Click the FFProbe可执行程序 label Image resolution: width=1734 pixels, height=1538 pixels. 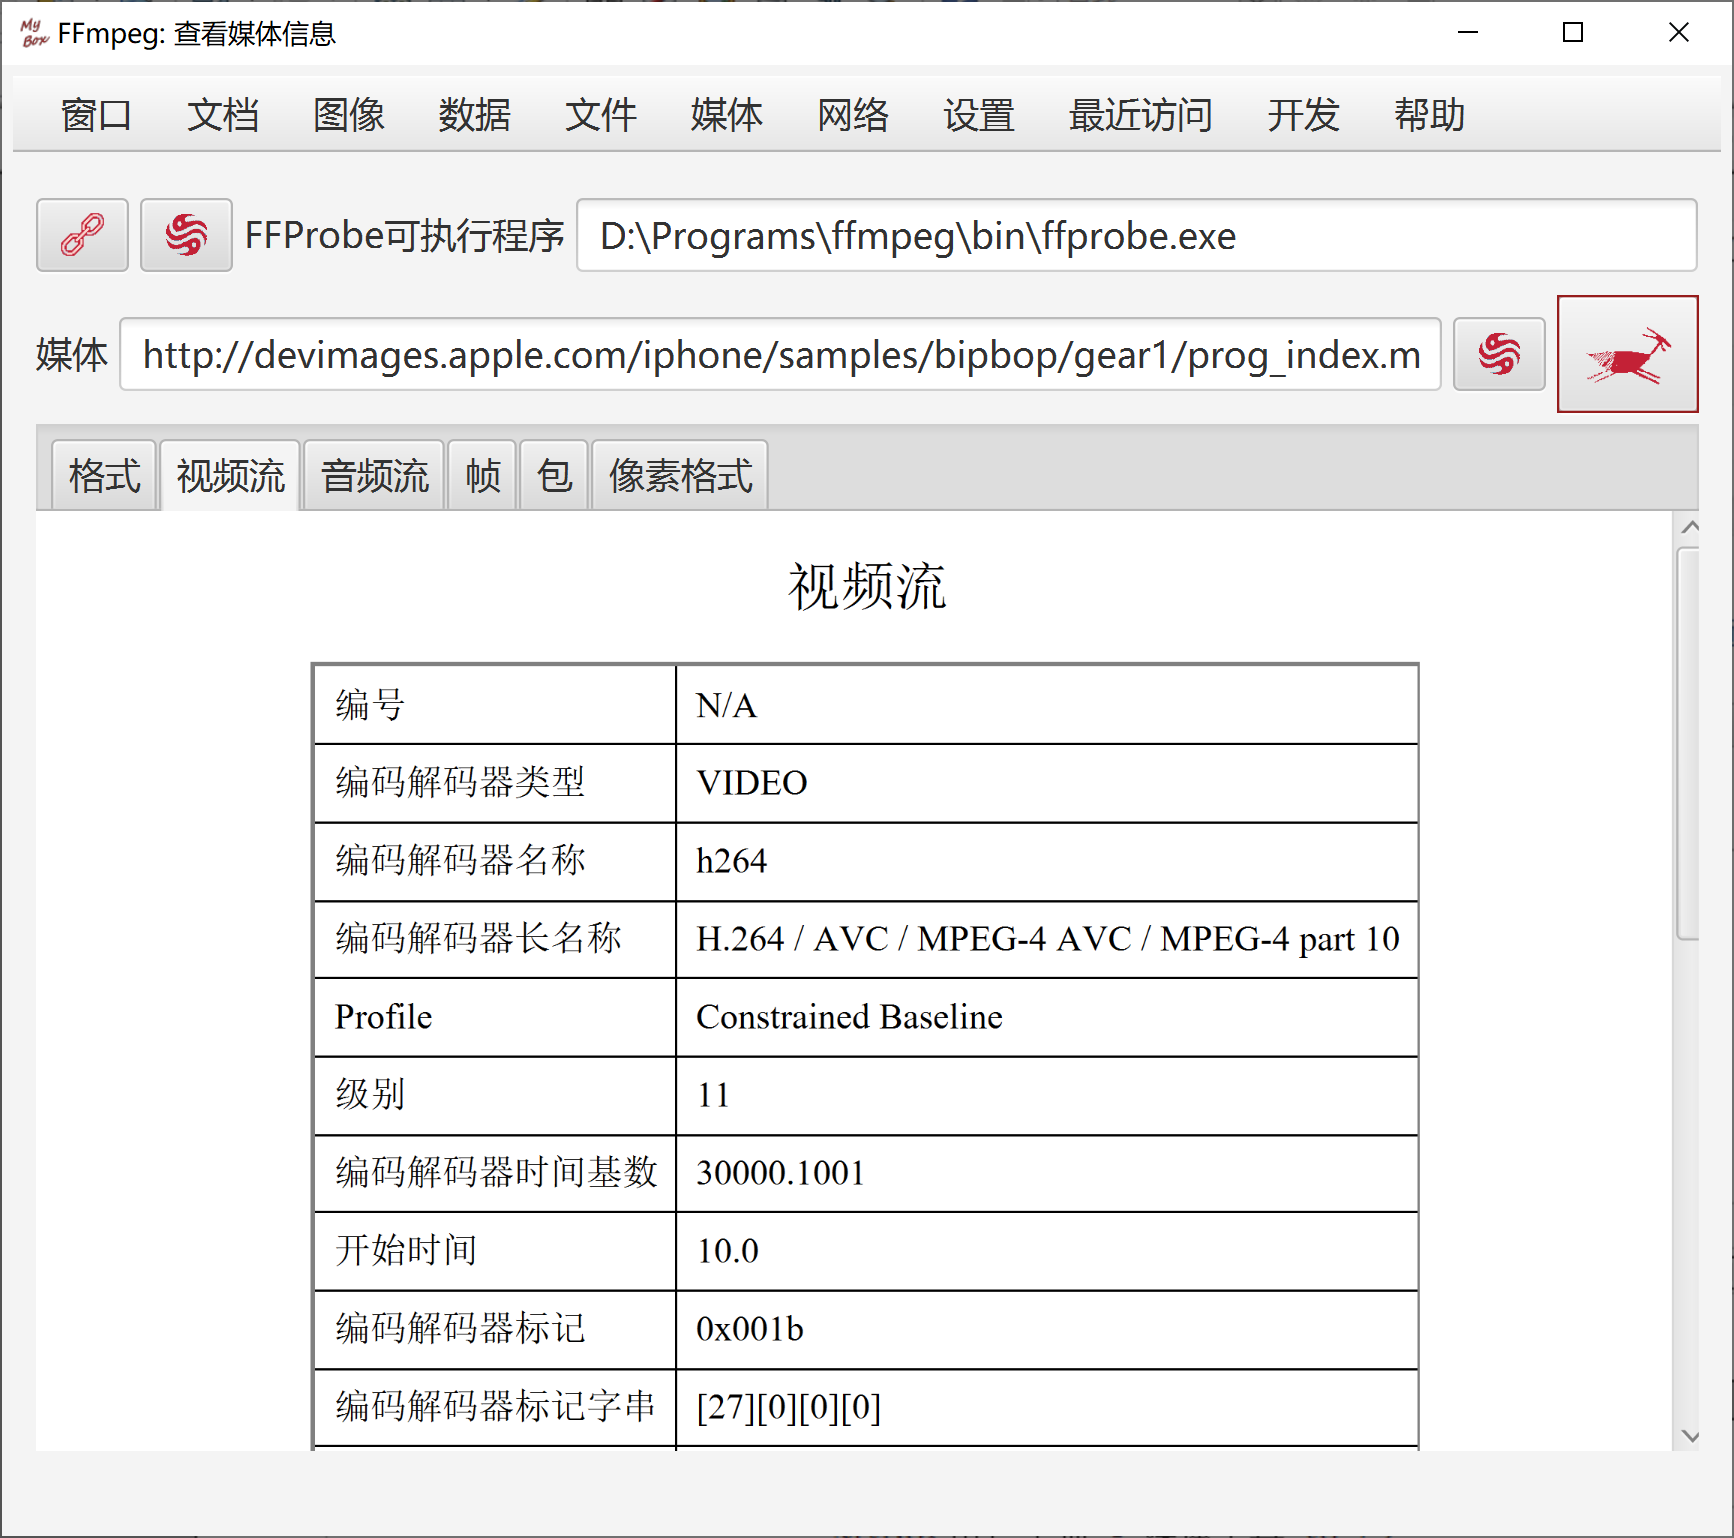pos(405,236)
